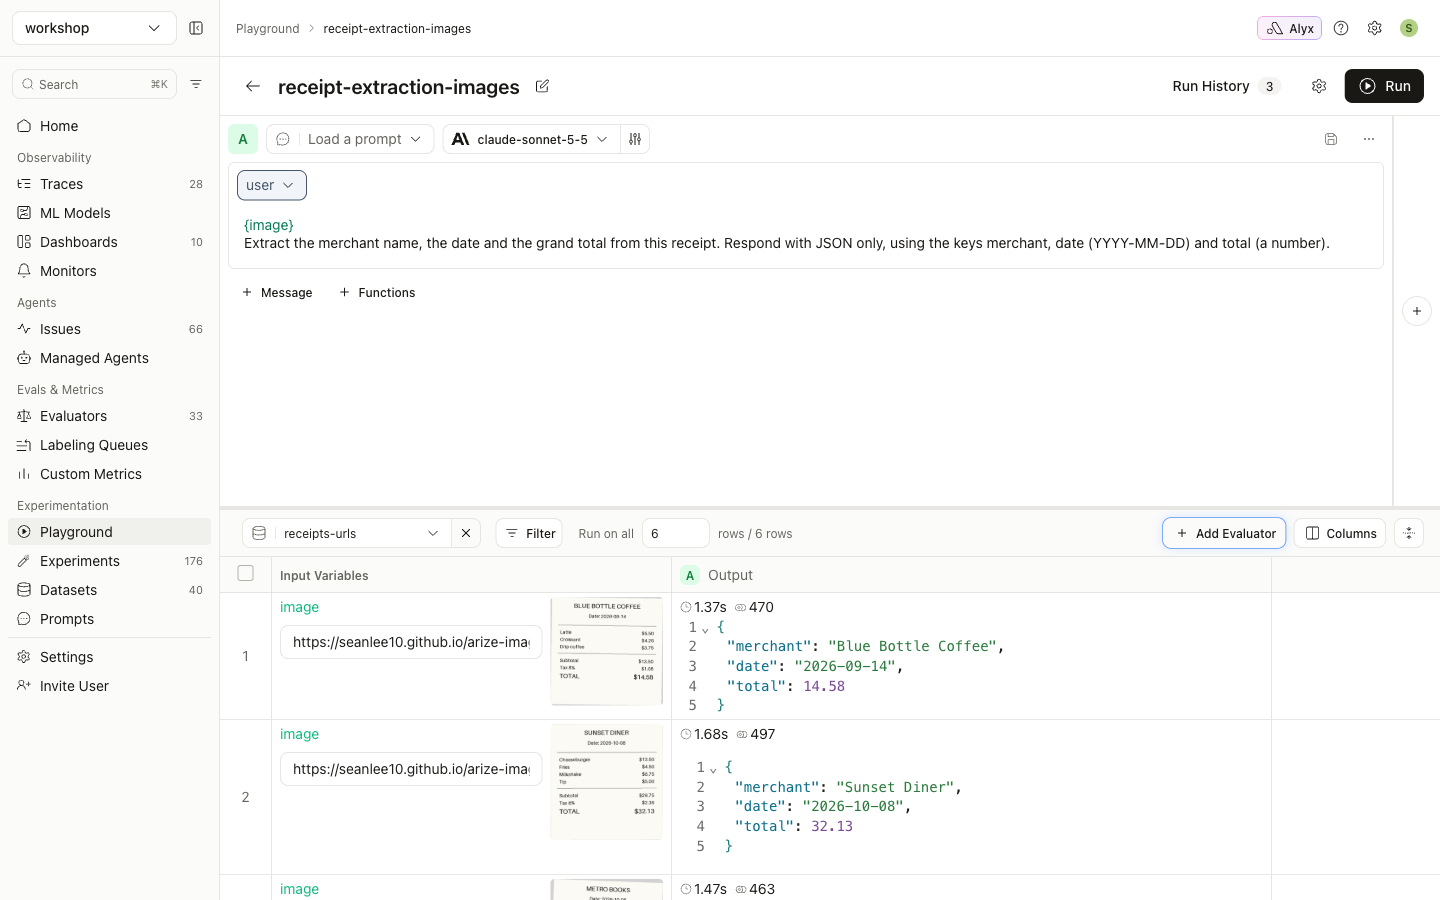Screen dimensions: 1440x900
Task: Go to Home in the sidebar
Action: pyautogui.click(x=110, y=126)
